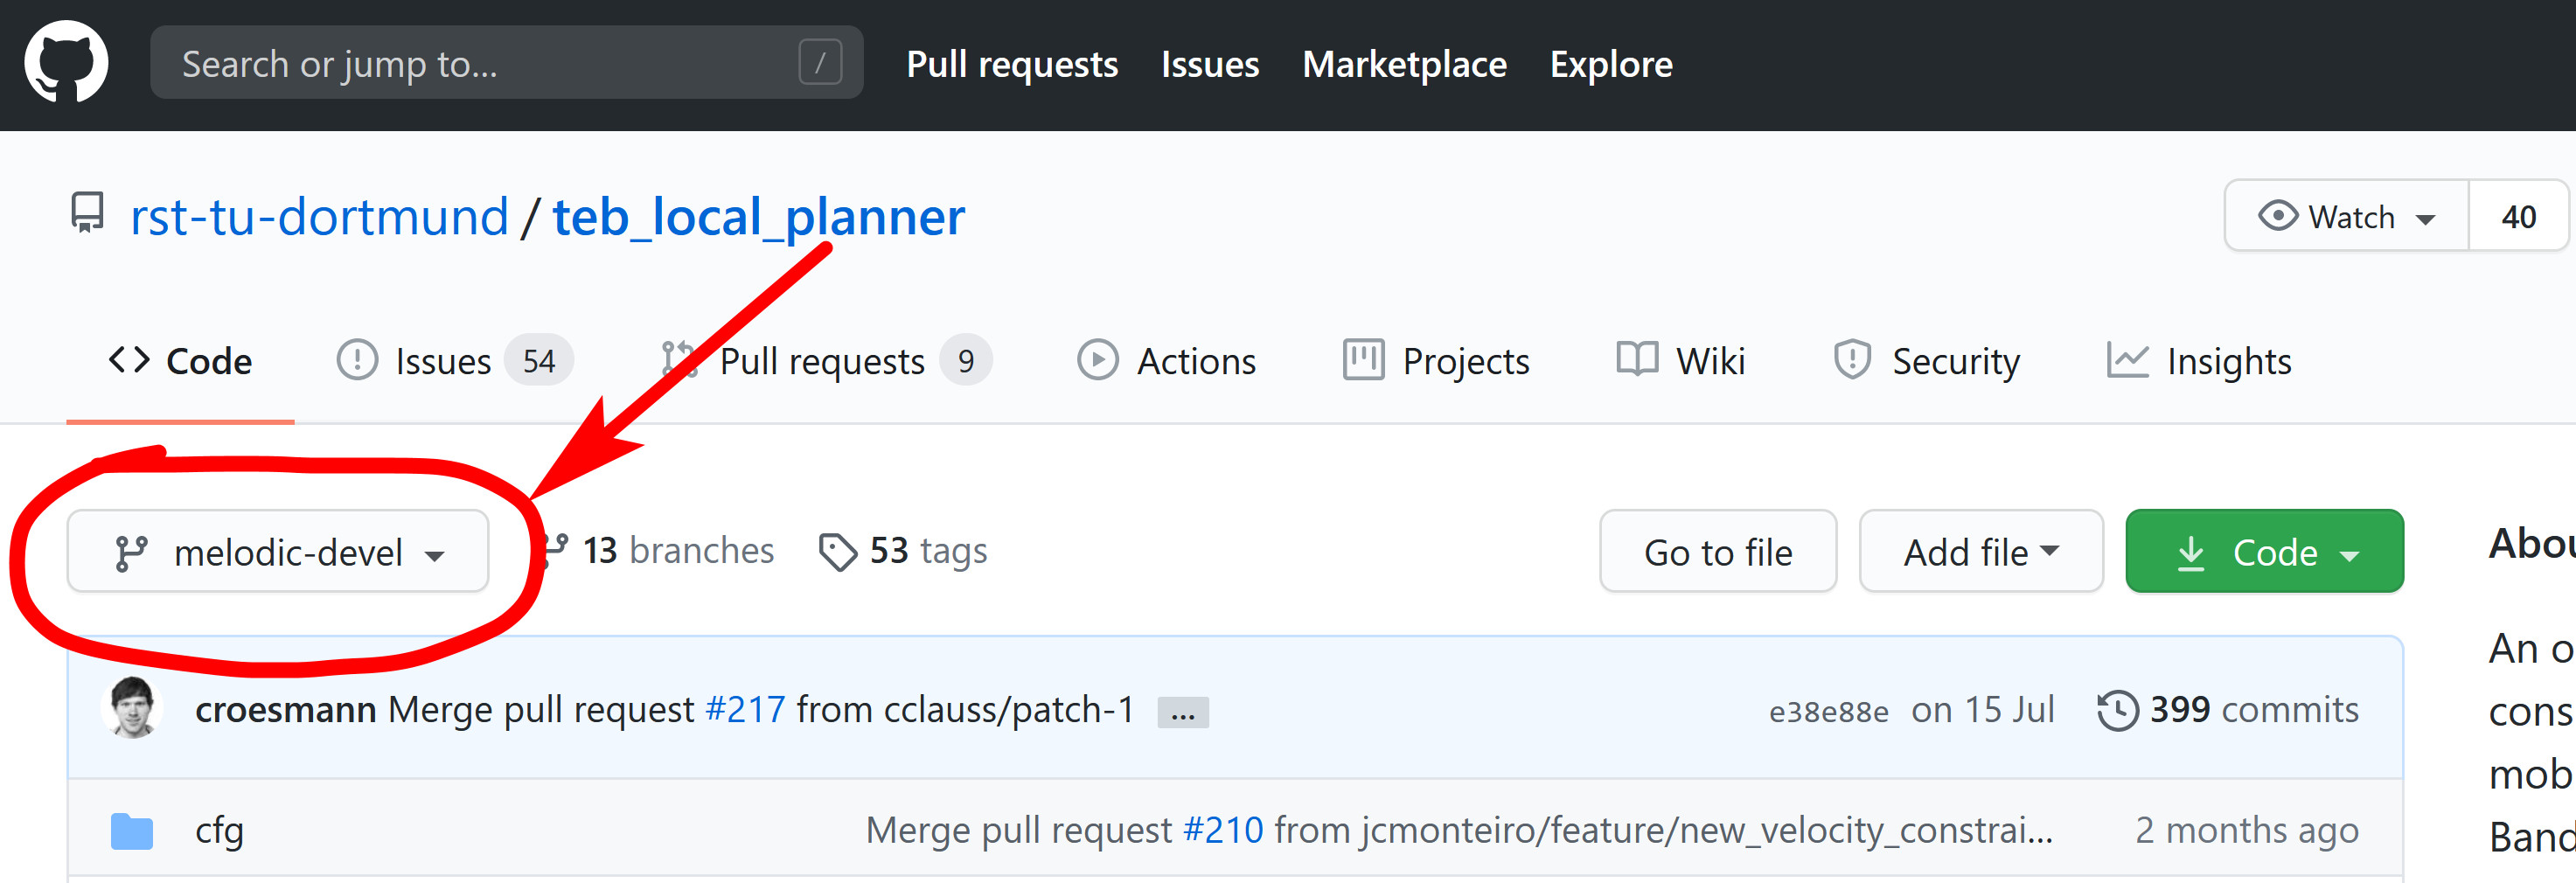Click the Wiki book icon
This screenshot has width=2576, height=883.
1637,359
